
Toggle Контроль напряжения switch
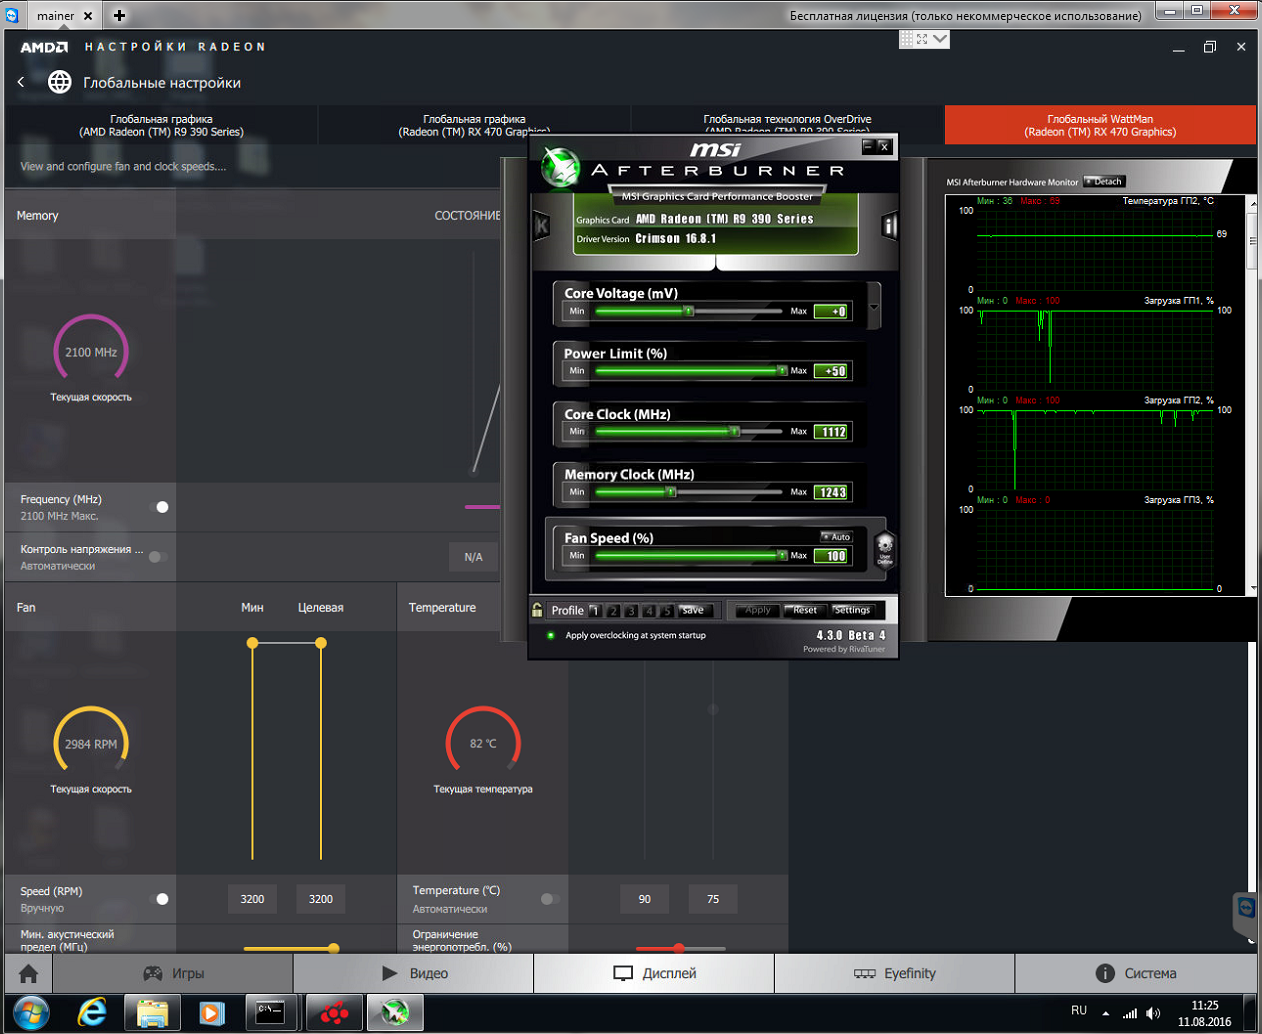click(x=157, y=557)
